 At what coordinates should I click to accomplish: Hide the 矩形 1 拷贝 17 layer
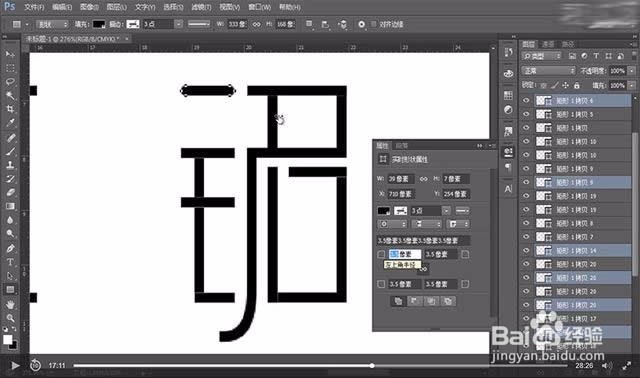pyautogui.click(x=526, y=318)
